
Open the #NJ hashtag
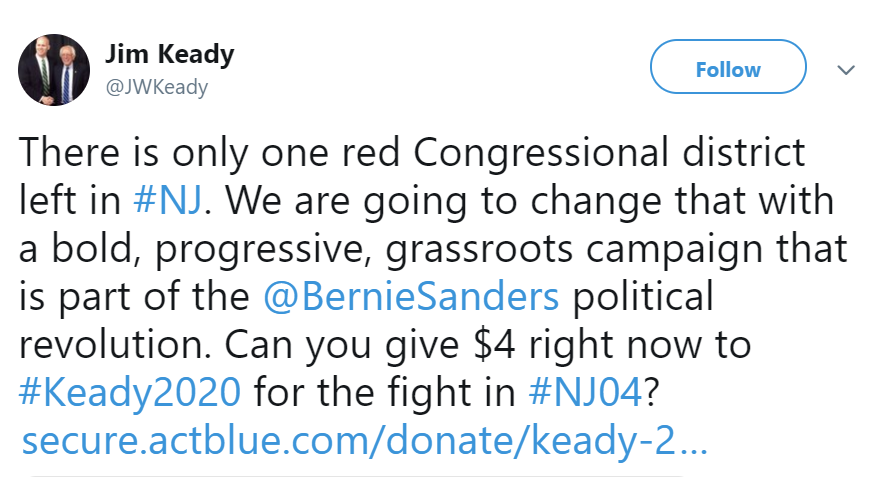[x=169, y=203]
